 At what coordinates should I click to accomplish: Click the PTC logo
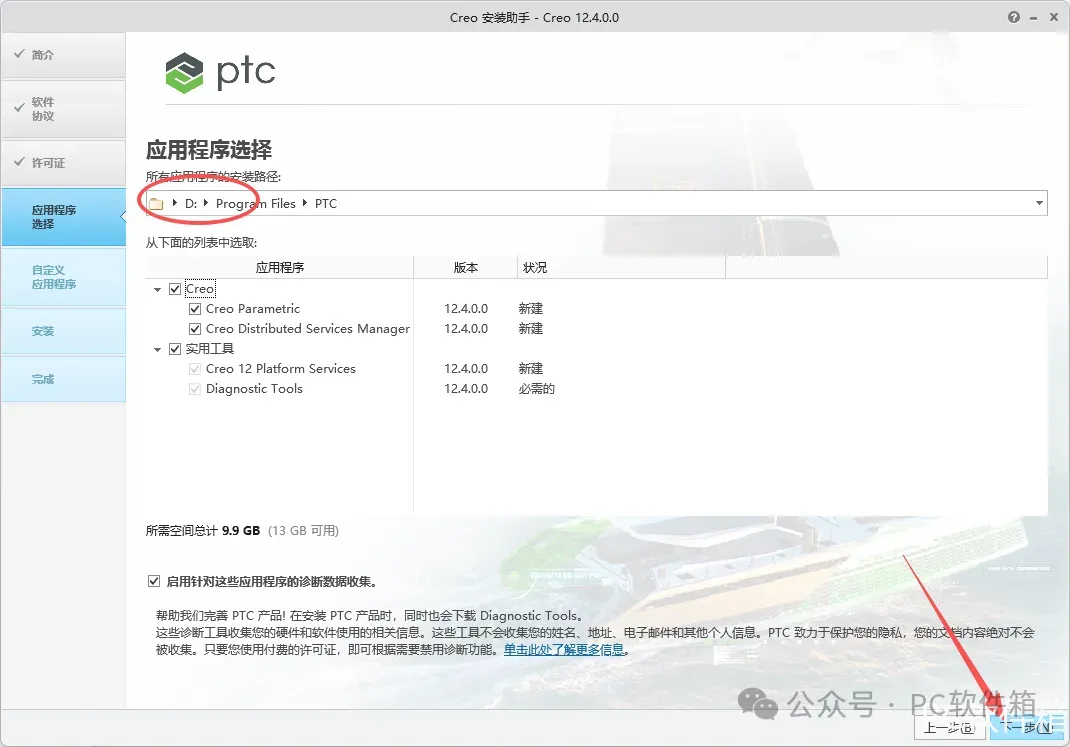[x=220, y=72]
